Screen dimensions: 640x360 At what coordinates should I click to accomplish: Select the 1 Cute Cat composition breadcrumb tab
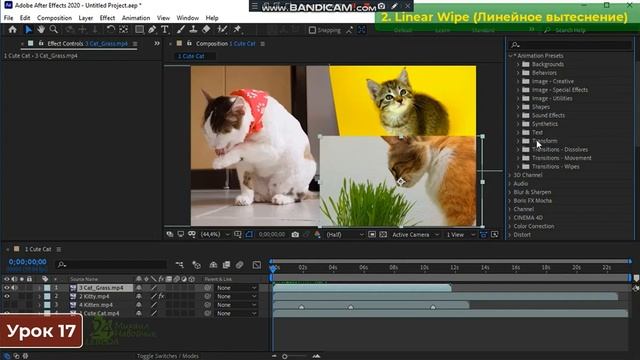click(x=191, y=56)
